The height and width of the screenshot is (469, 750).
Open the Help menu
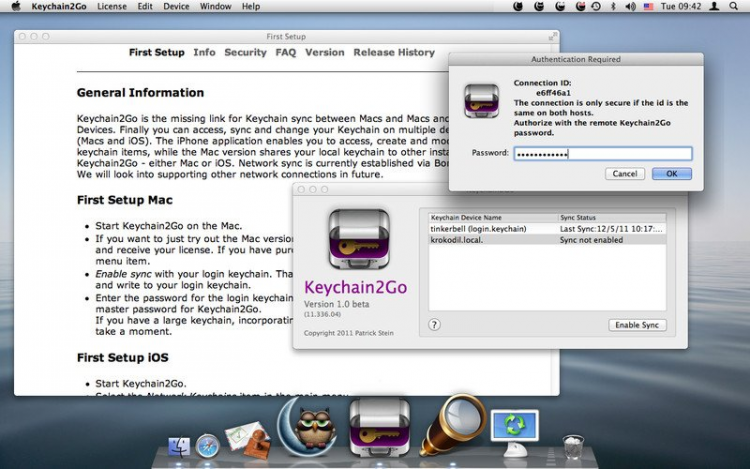251,6
